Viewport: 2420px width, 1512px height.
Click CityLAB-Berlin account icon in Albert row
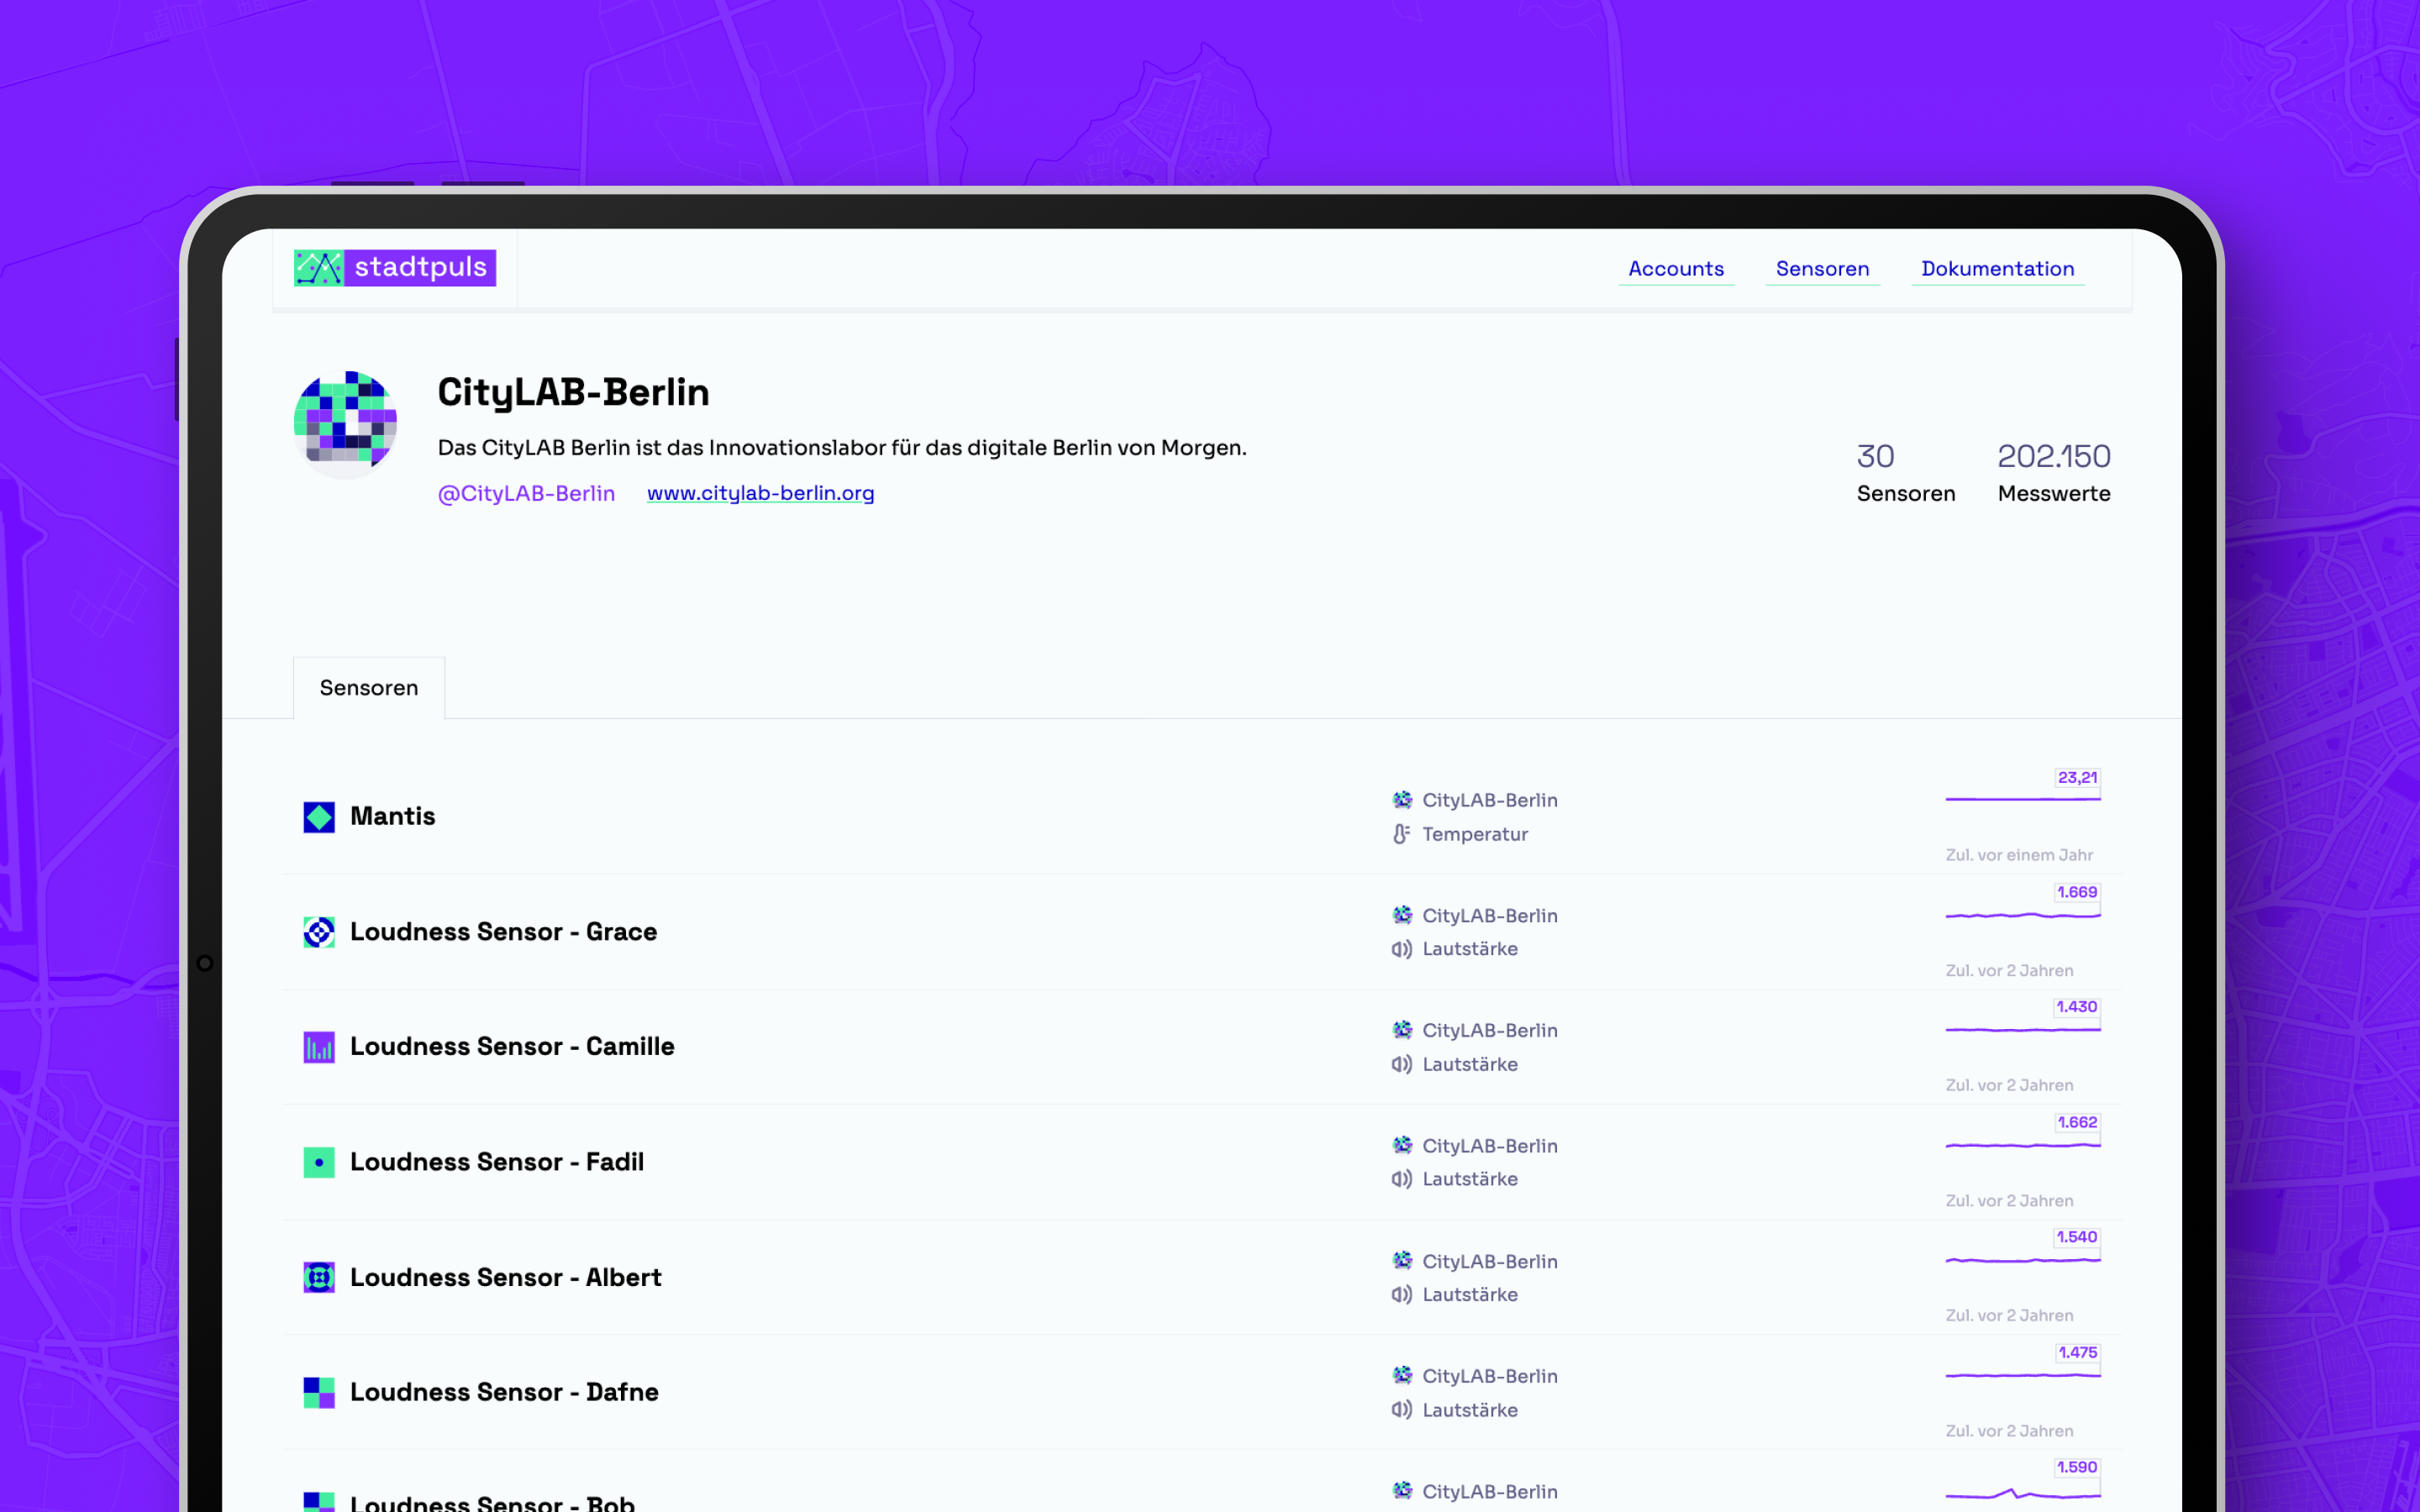(1402, 1260)
